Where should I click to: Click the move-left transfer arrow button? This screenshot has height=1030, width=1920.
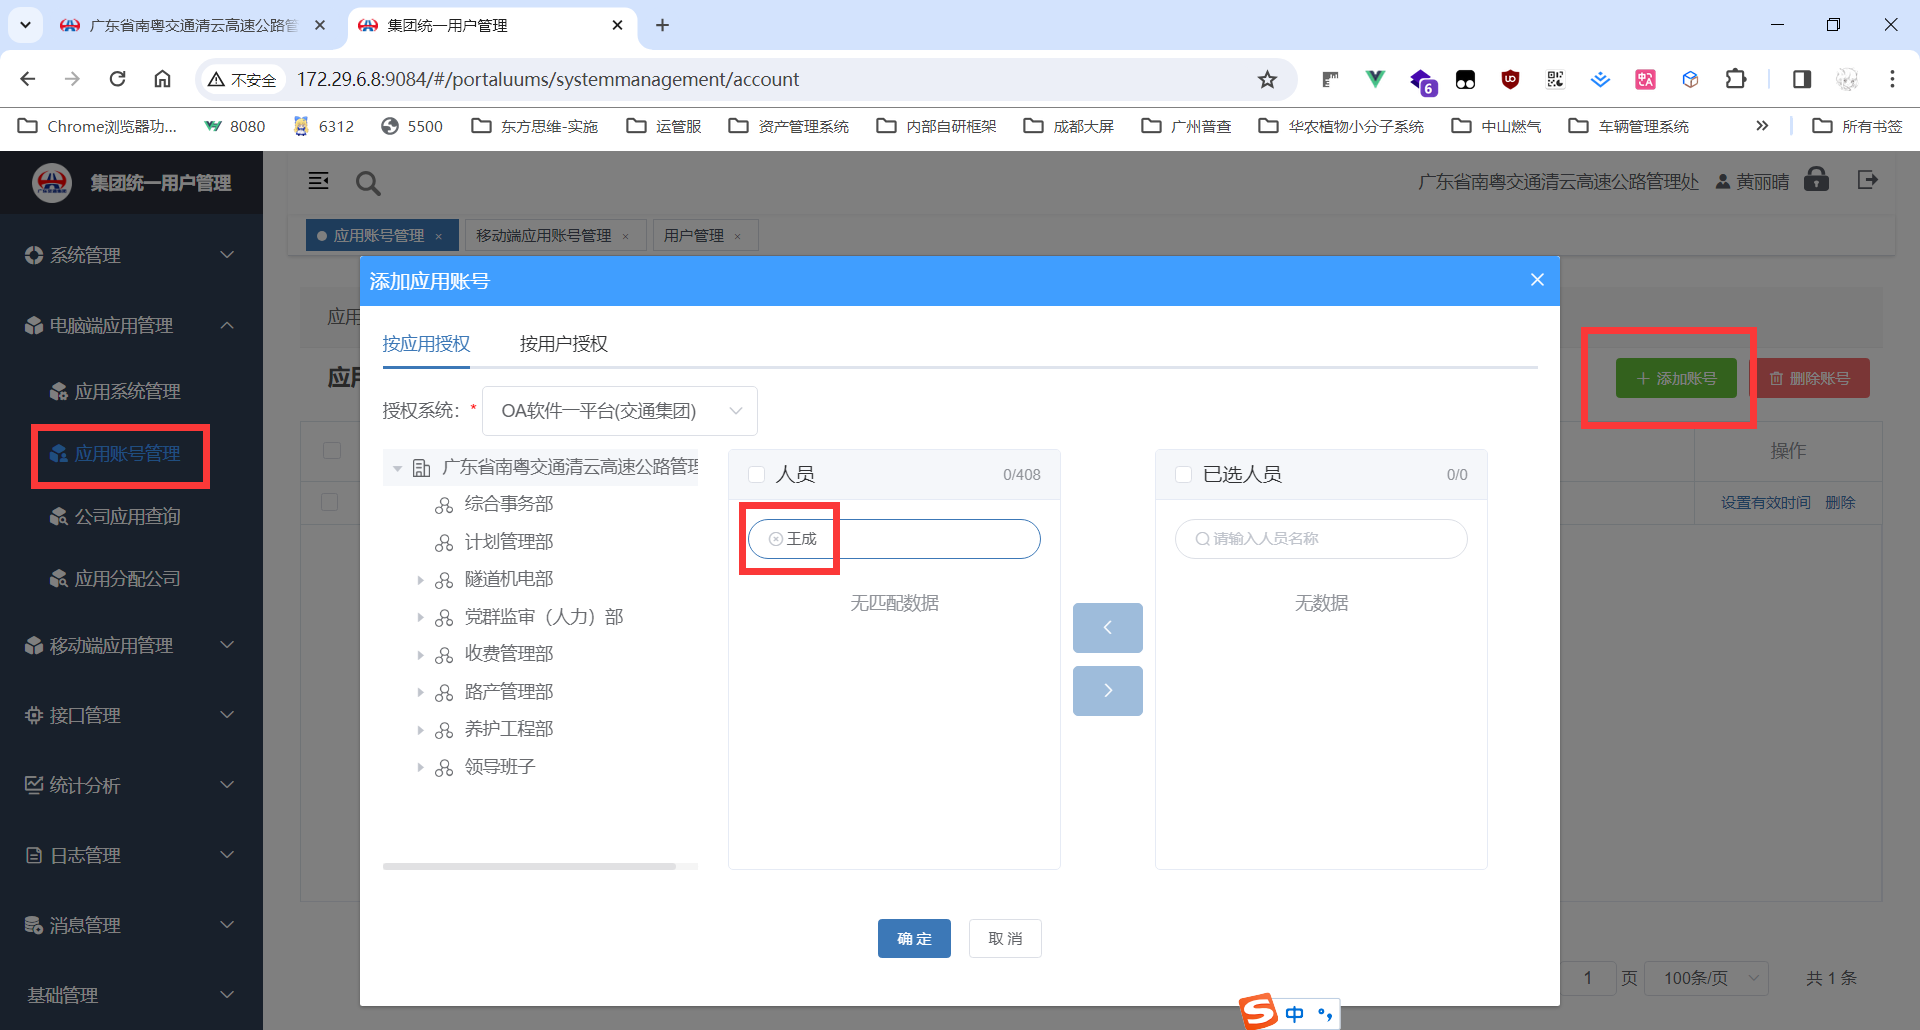pyautogui.click(x=1107, y=628)
